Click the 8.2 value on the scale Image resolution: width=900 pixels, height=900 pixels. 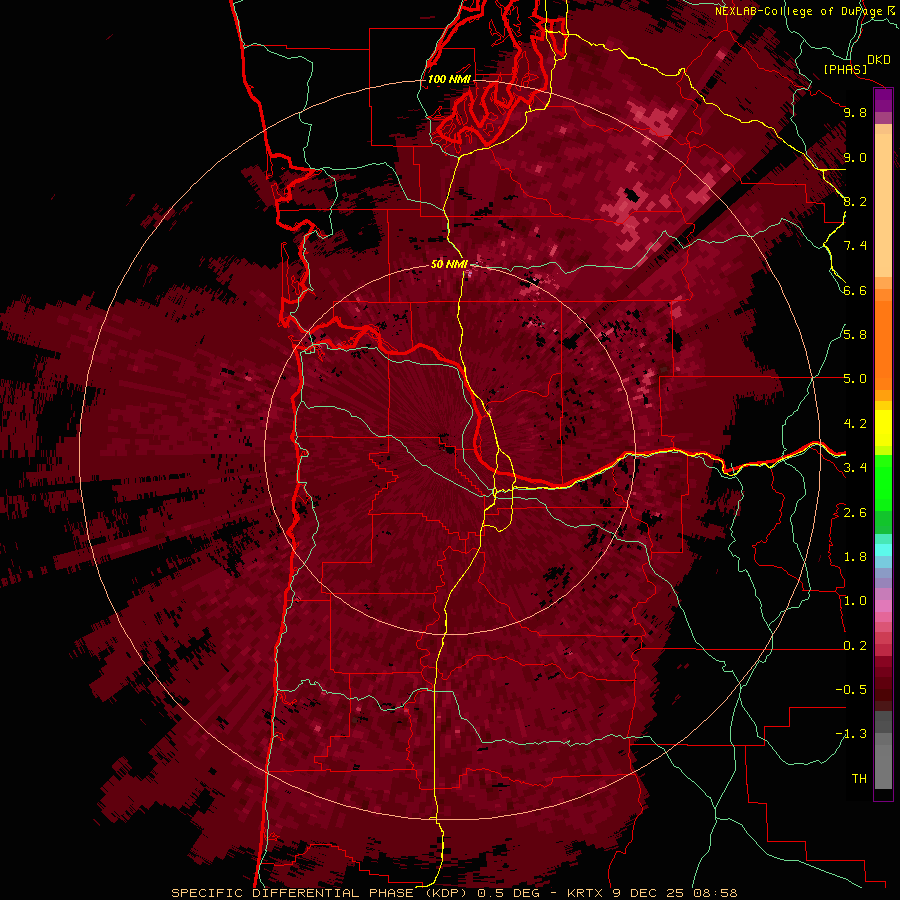click(855, 201)
